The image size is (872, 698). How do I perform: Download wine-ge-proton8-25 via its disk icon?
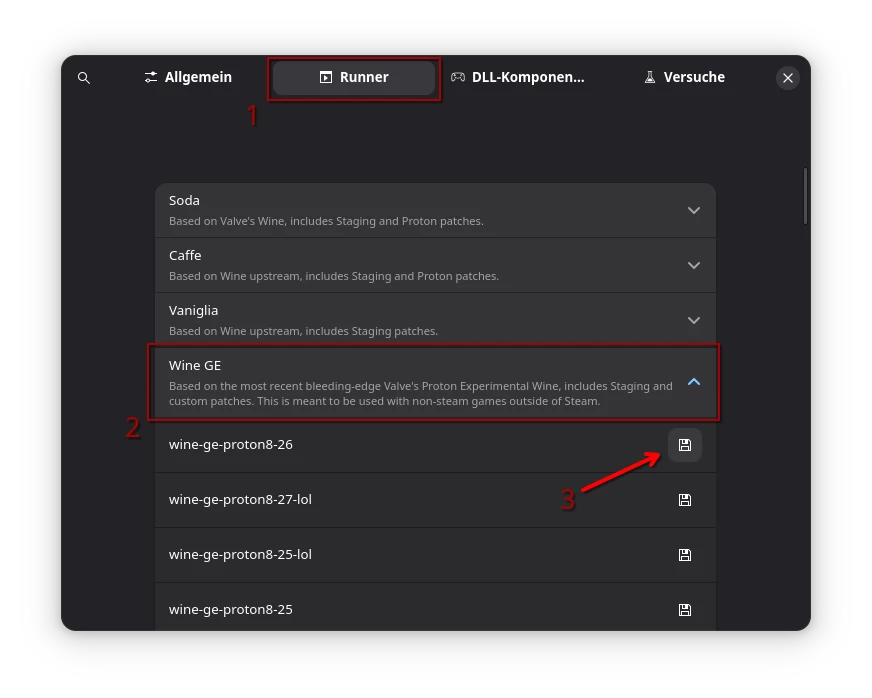click(x=685, y=610)
